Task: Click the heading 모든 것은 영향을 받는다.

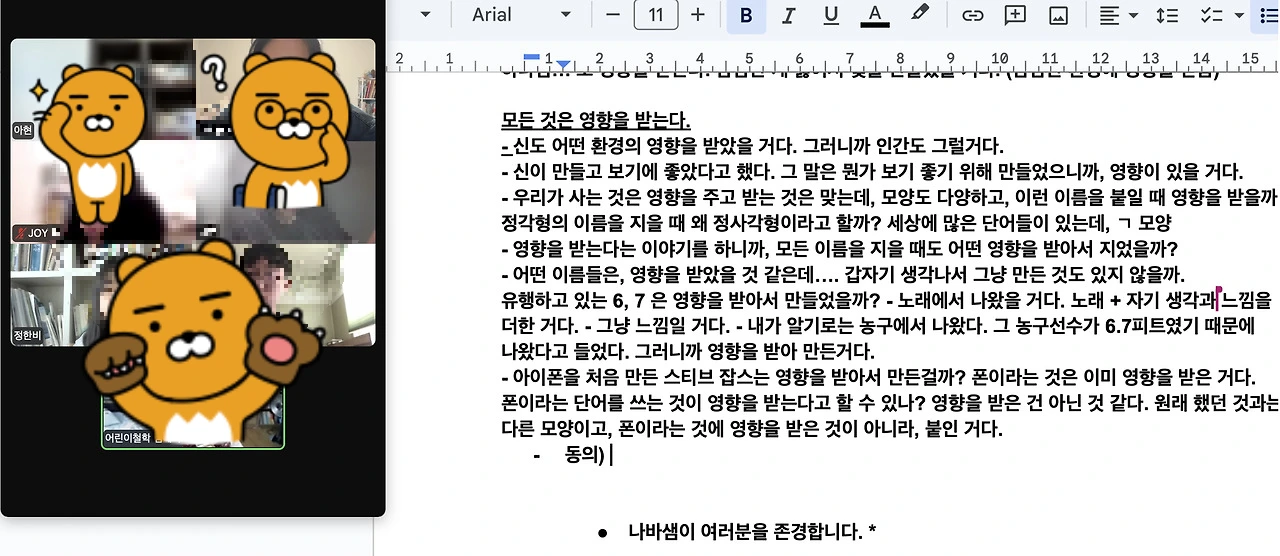Action: pos(595,121)
